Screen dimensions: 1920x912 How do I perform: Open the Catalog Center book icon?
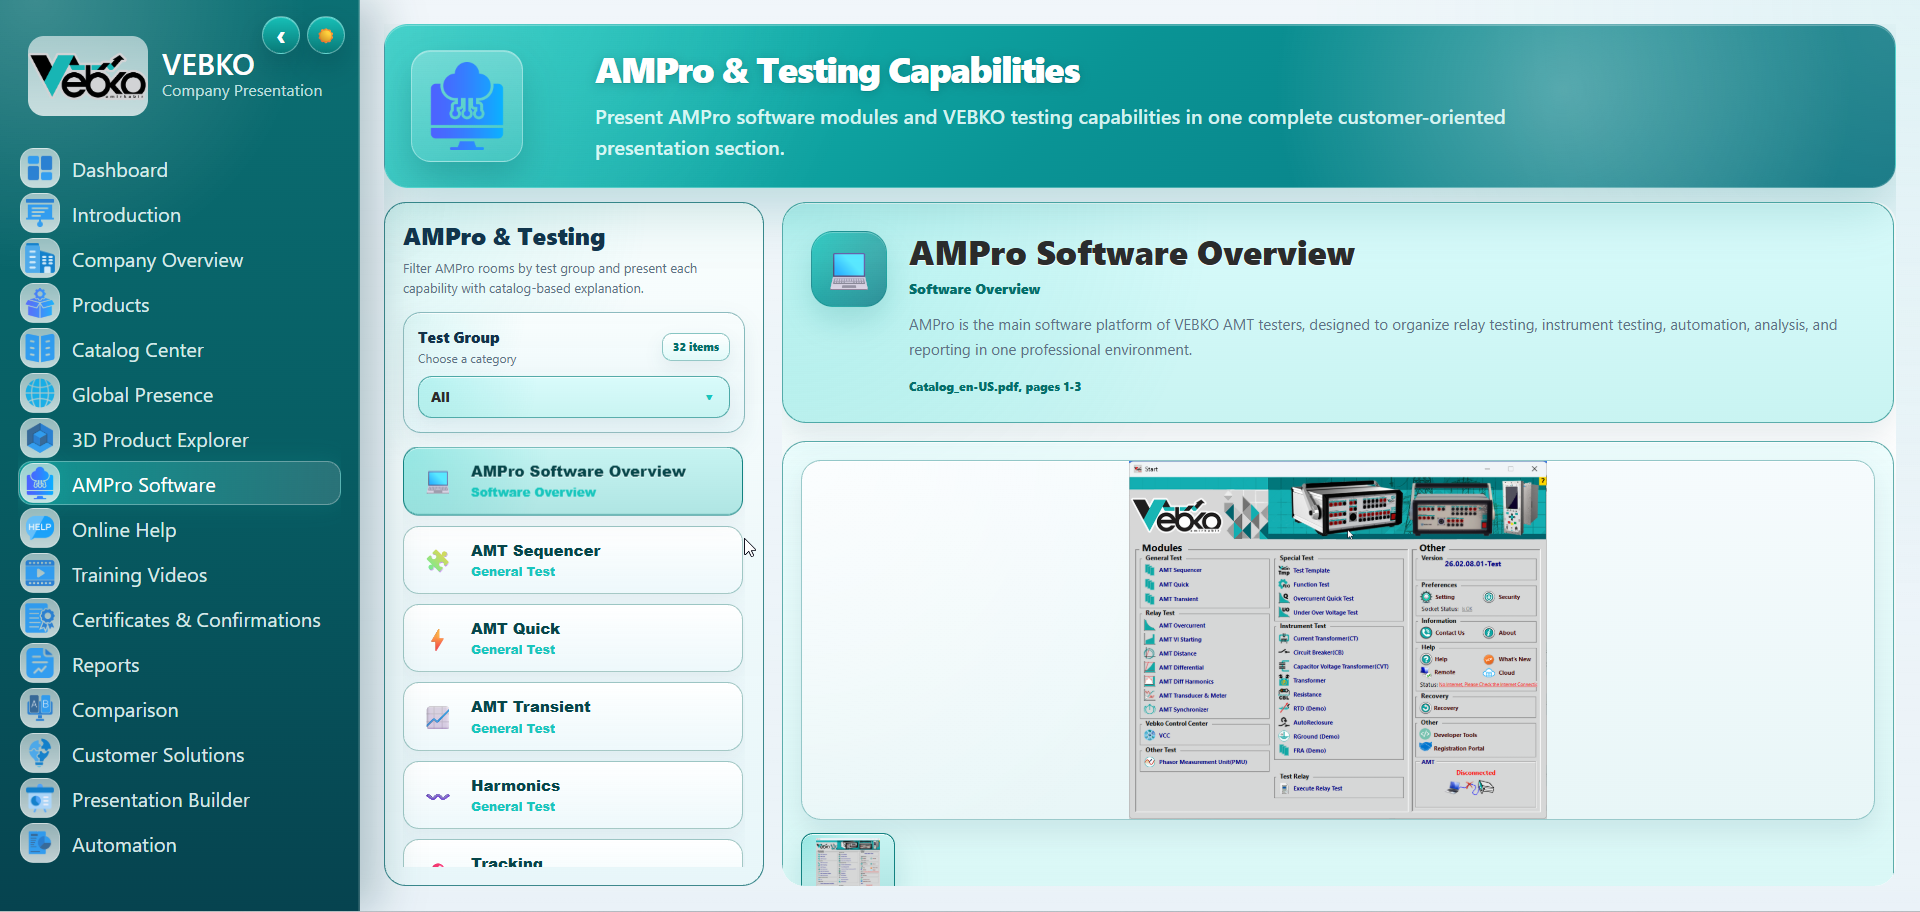click(x=40, y=349)
